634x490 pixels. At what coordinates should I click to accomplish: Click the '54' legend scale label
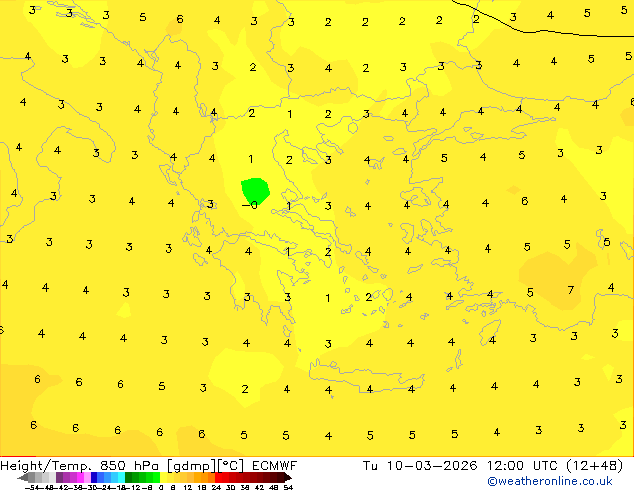[288, 487]
